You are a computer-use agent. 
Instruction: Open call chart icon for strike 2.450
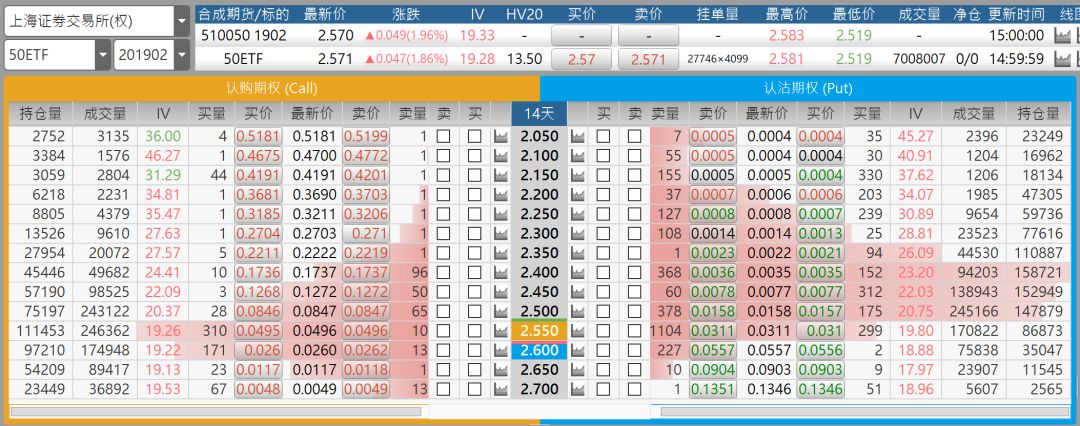pyautogui.click(x=501, y=292)
